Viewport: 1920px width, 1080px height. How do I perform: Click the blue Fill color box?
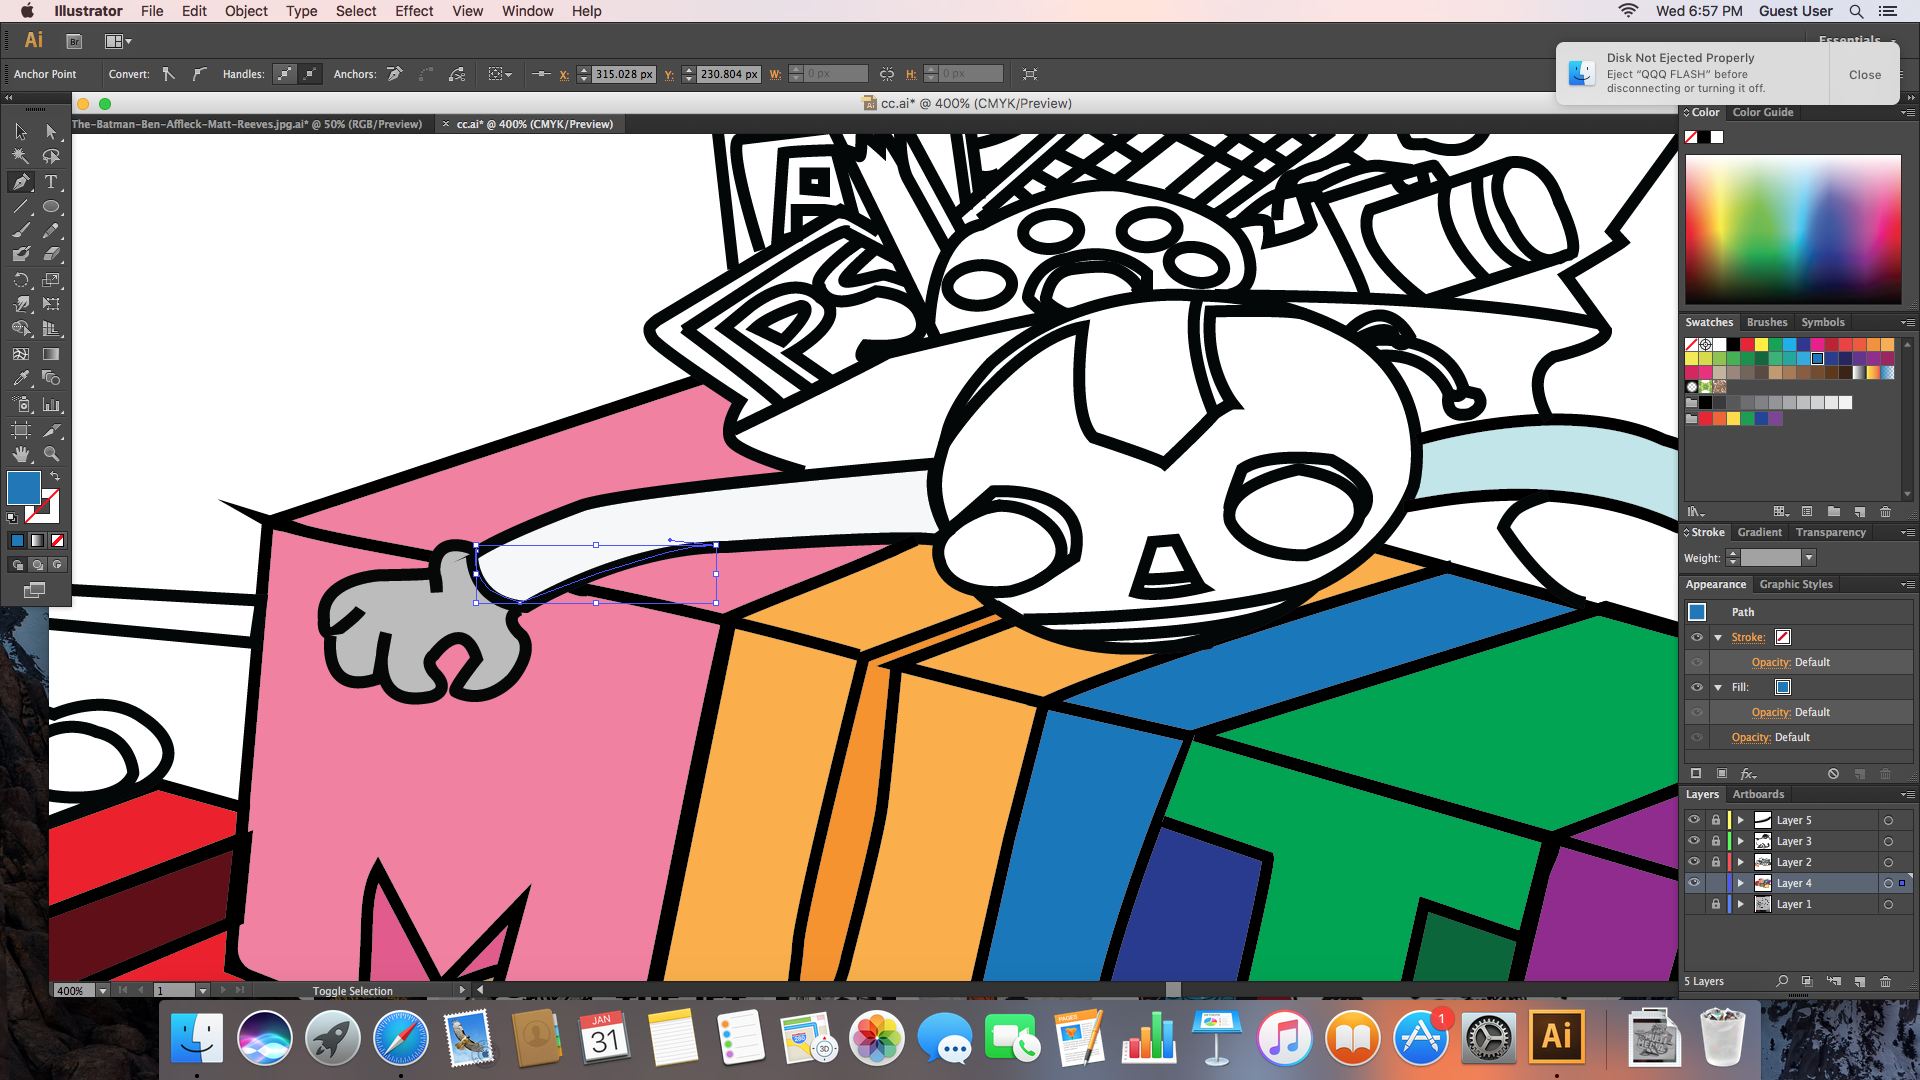point(24,488)
